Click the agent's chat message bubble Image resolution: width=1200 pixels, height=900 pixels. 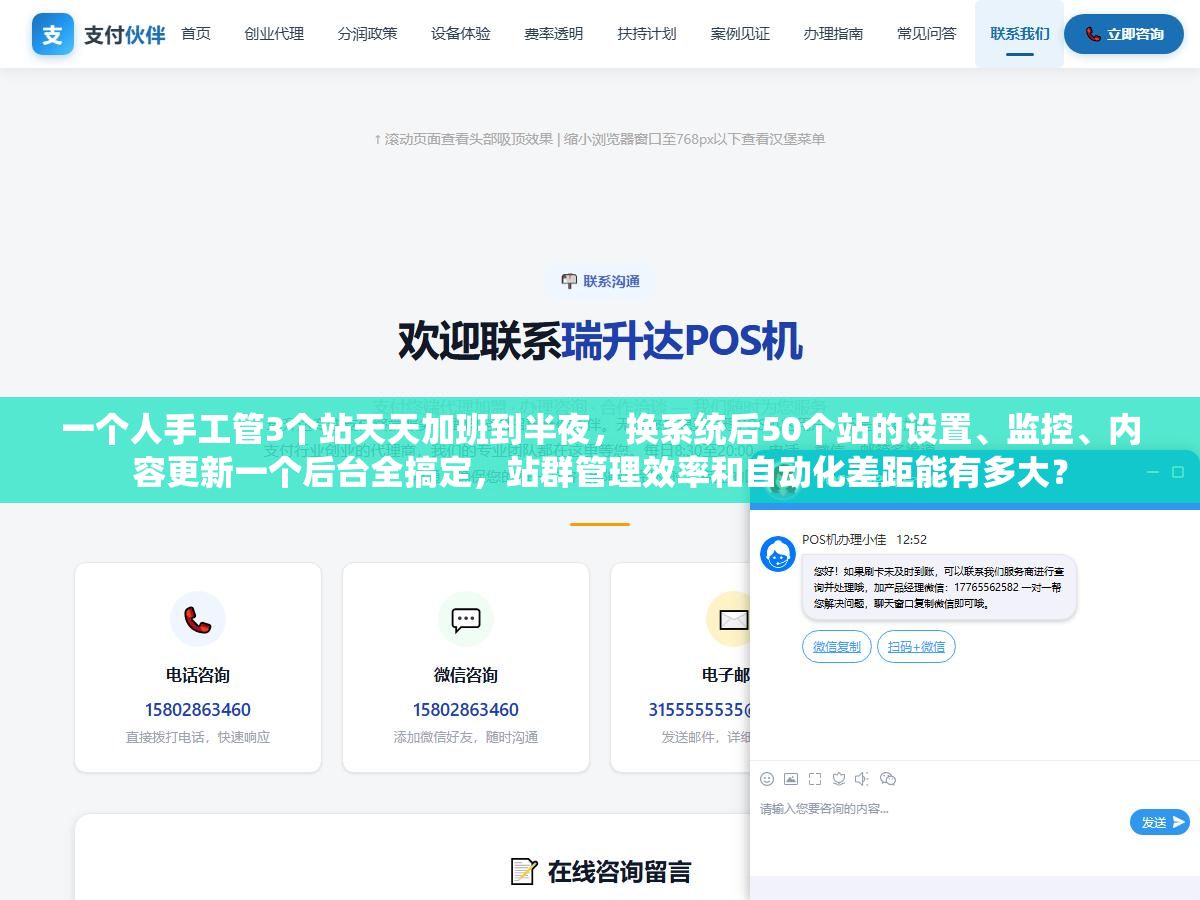click(x=939, y=587)
